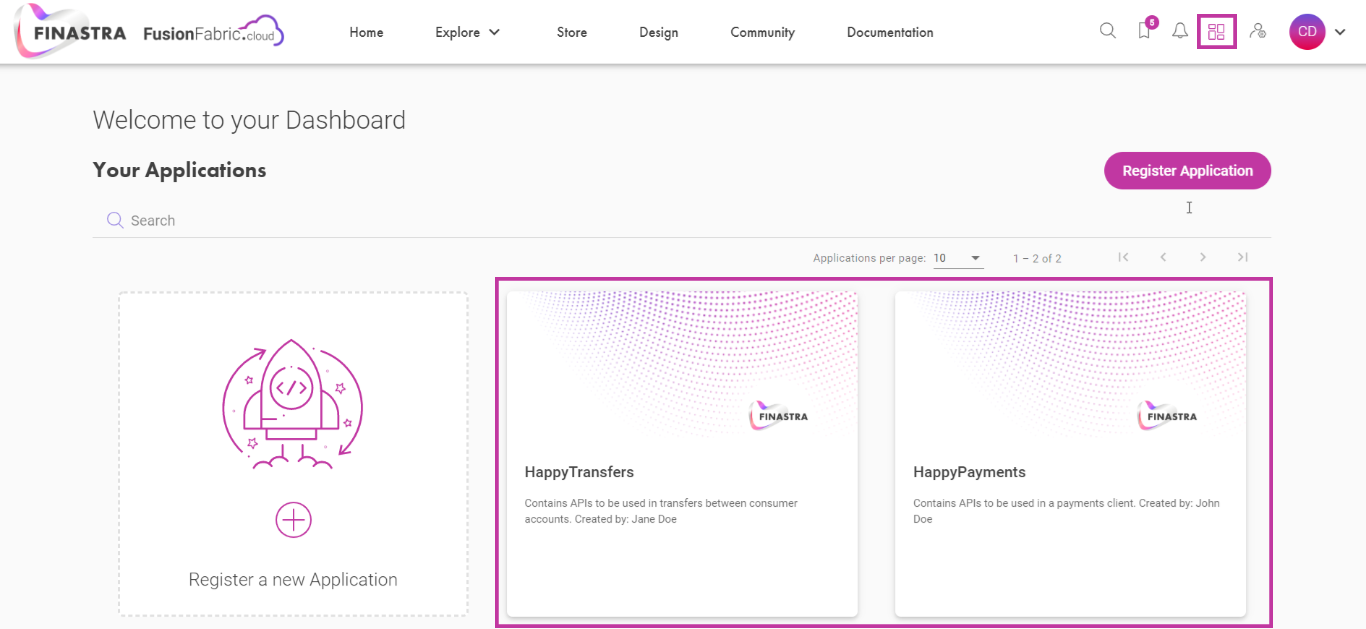The image size is (1366, 629).
Task: Click the magnifier icon in the search field
Action: pyautogui.click(x=115, y=220)
